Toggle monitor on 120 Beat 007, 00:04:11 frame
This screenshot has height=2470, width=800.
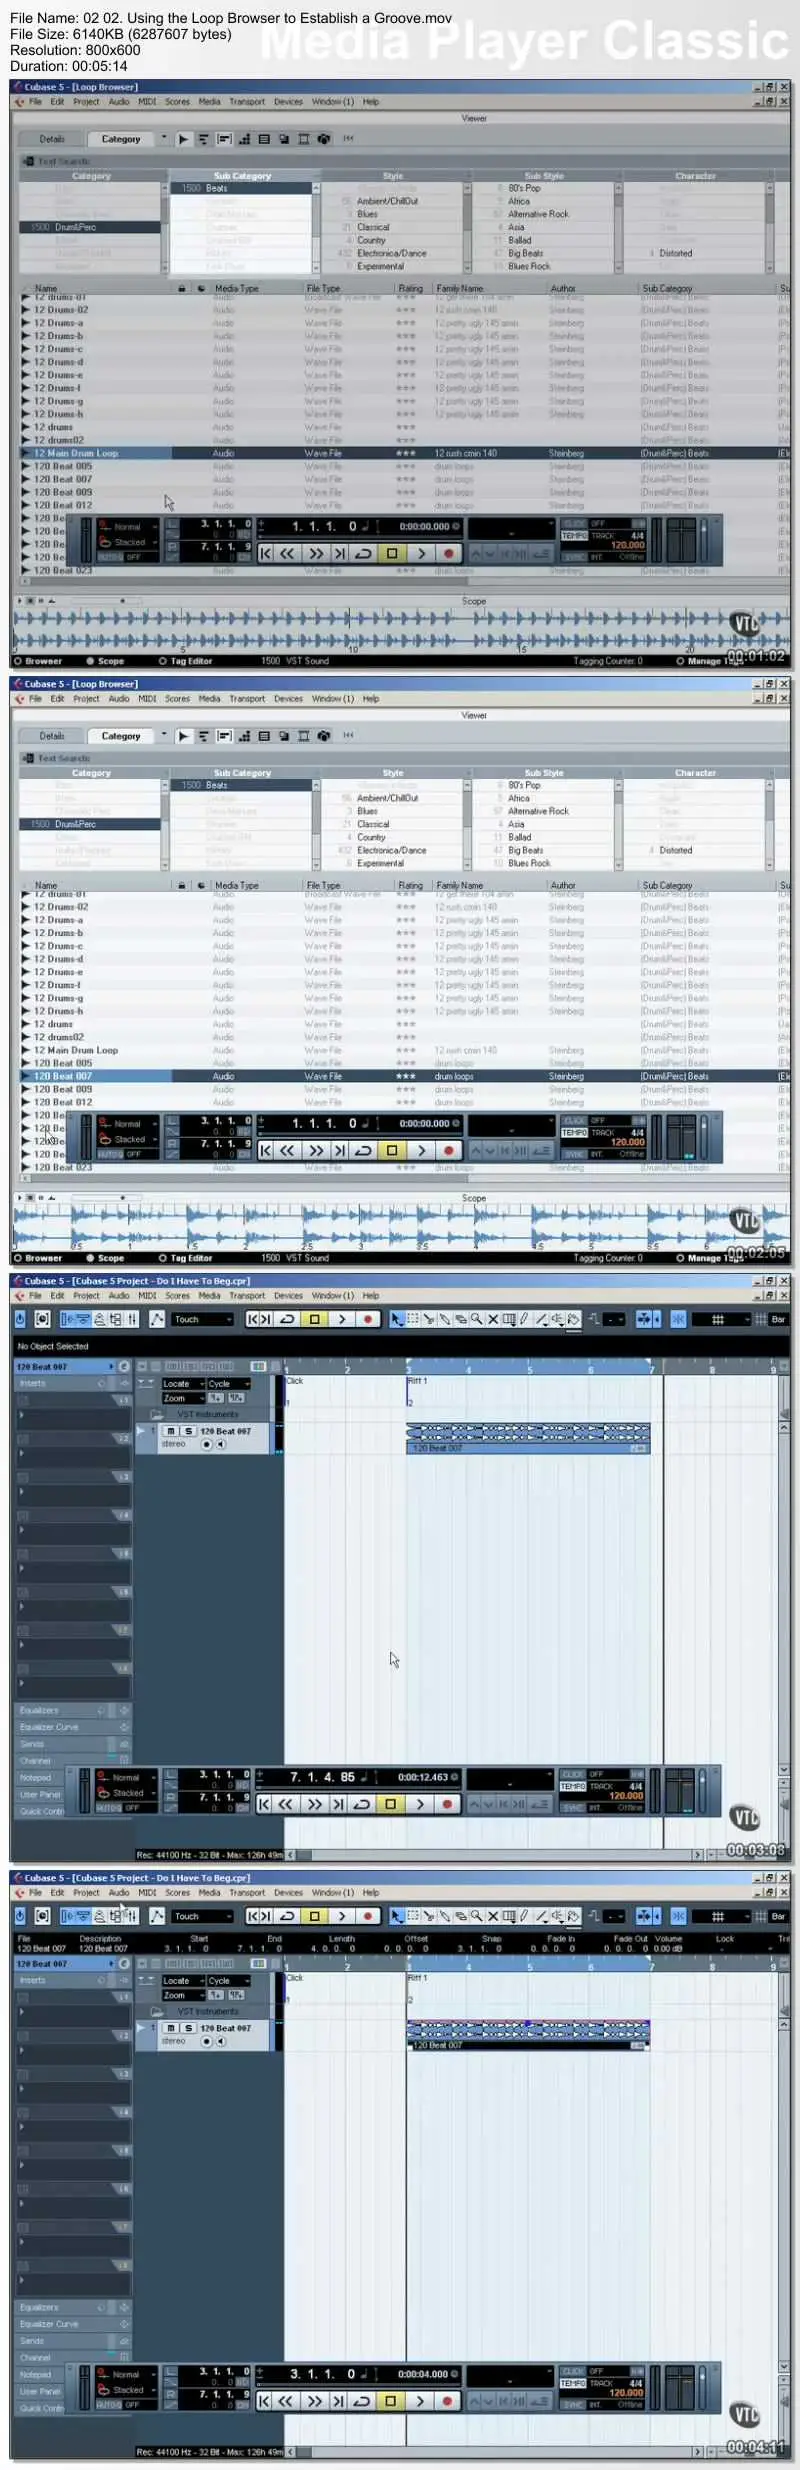(x=220, y=2041)
